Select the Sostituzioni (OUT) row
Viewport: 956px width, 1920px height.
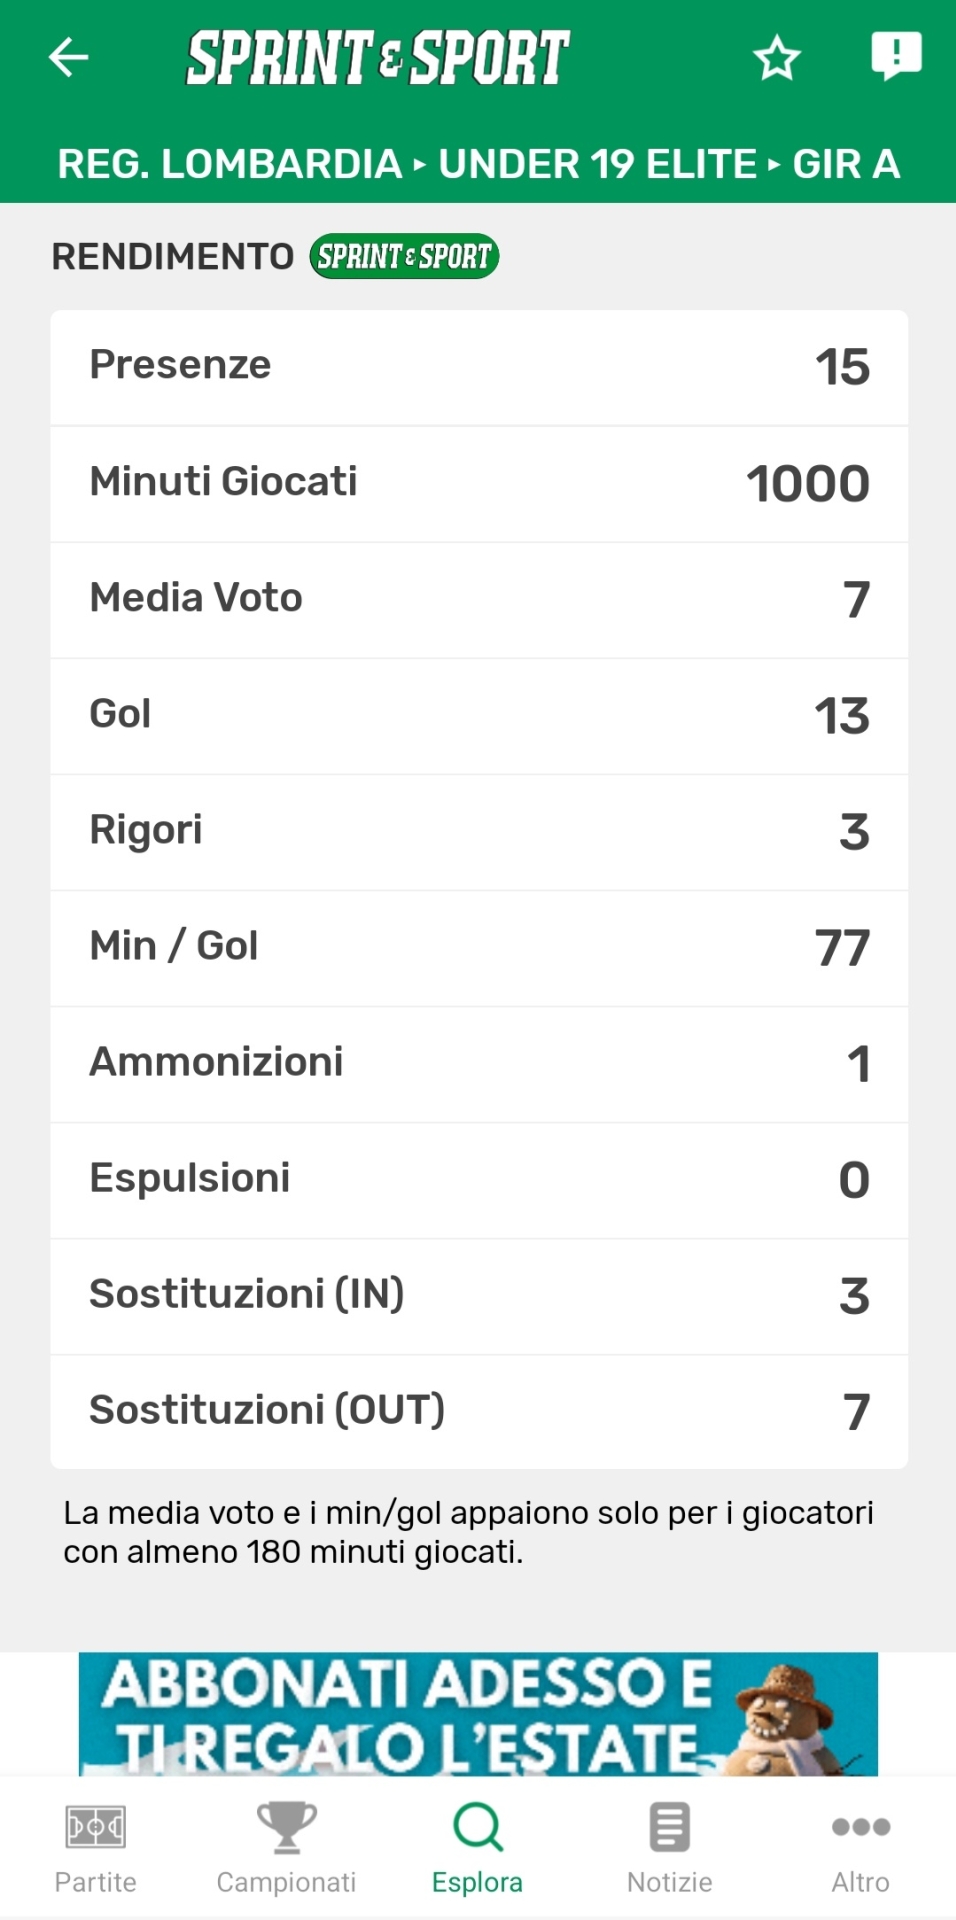click(479, 1411)
